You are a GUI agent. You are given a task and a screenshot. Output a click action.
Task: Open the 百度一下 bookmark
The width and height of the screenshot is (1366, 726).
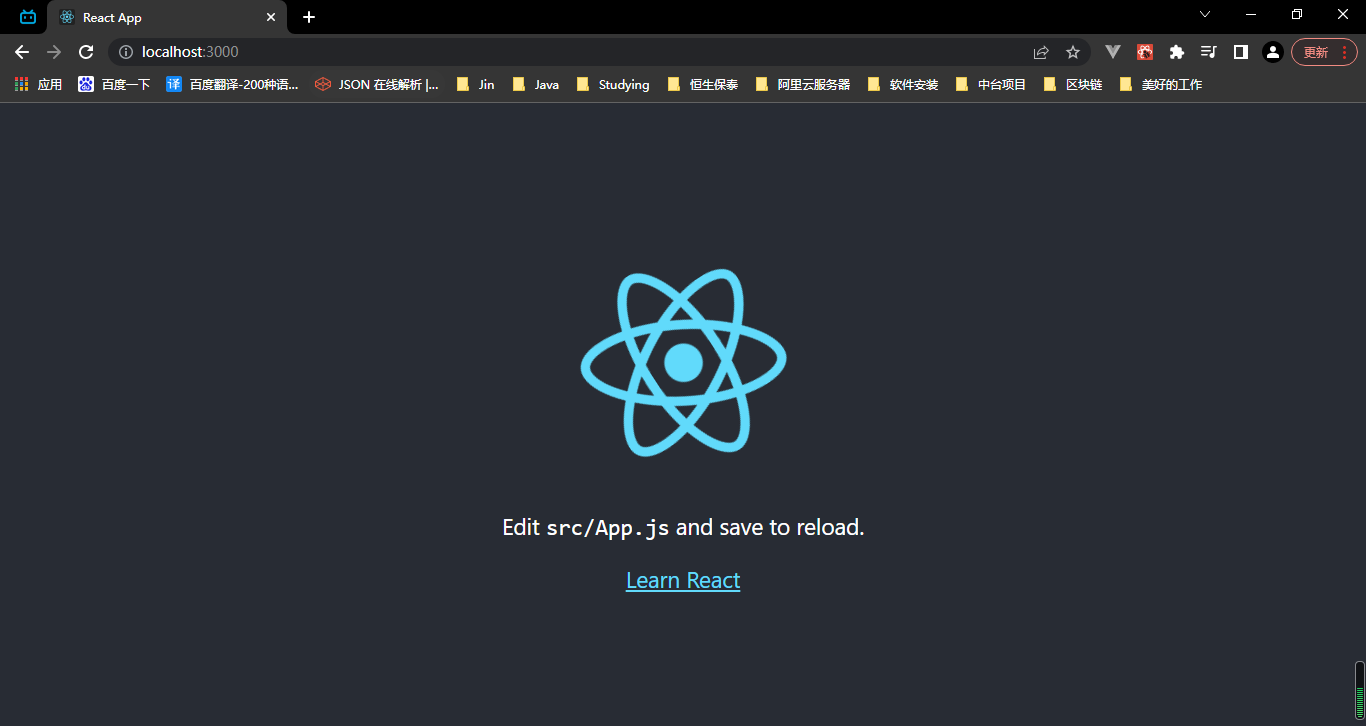click(x=114, y=85)
